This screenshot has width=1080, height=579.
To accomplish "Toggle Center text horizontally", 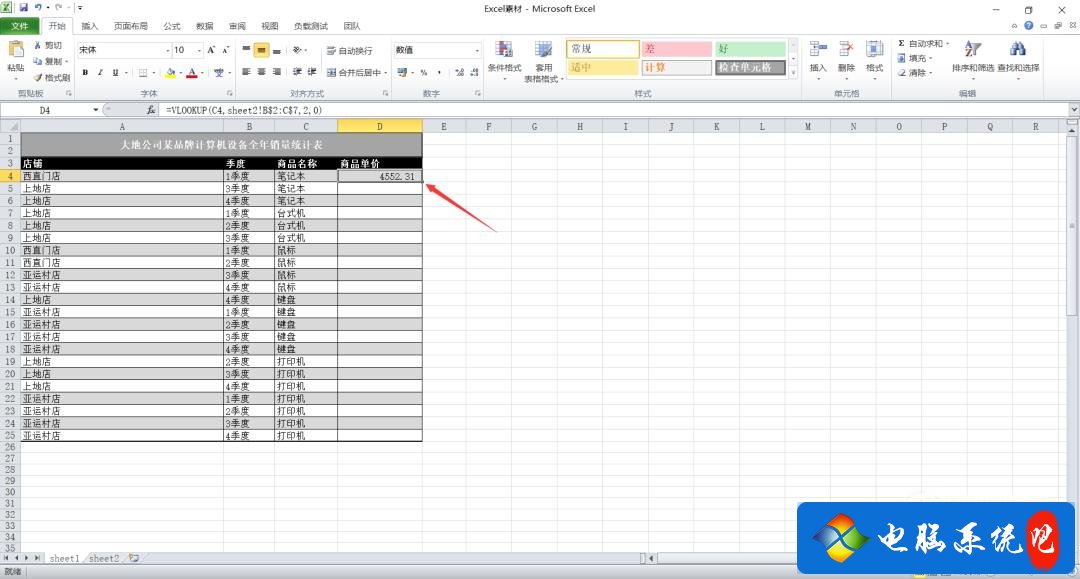I will pos(261,72).
